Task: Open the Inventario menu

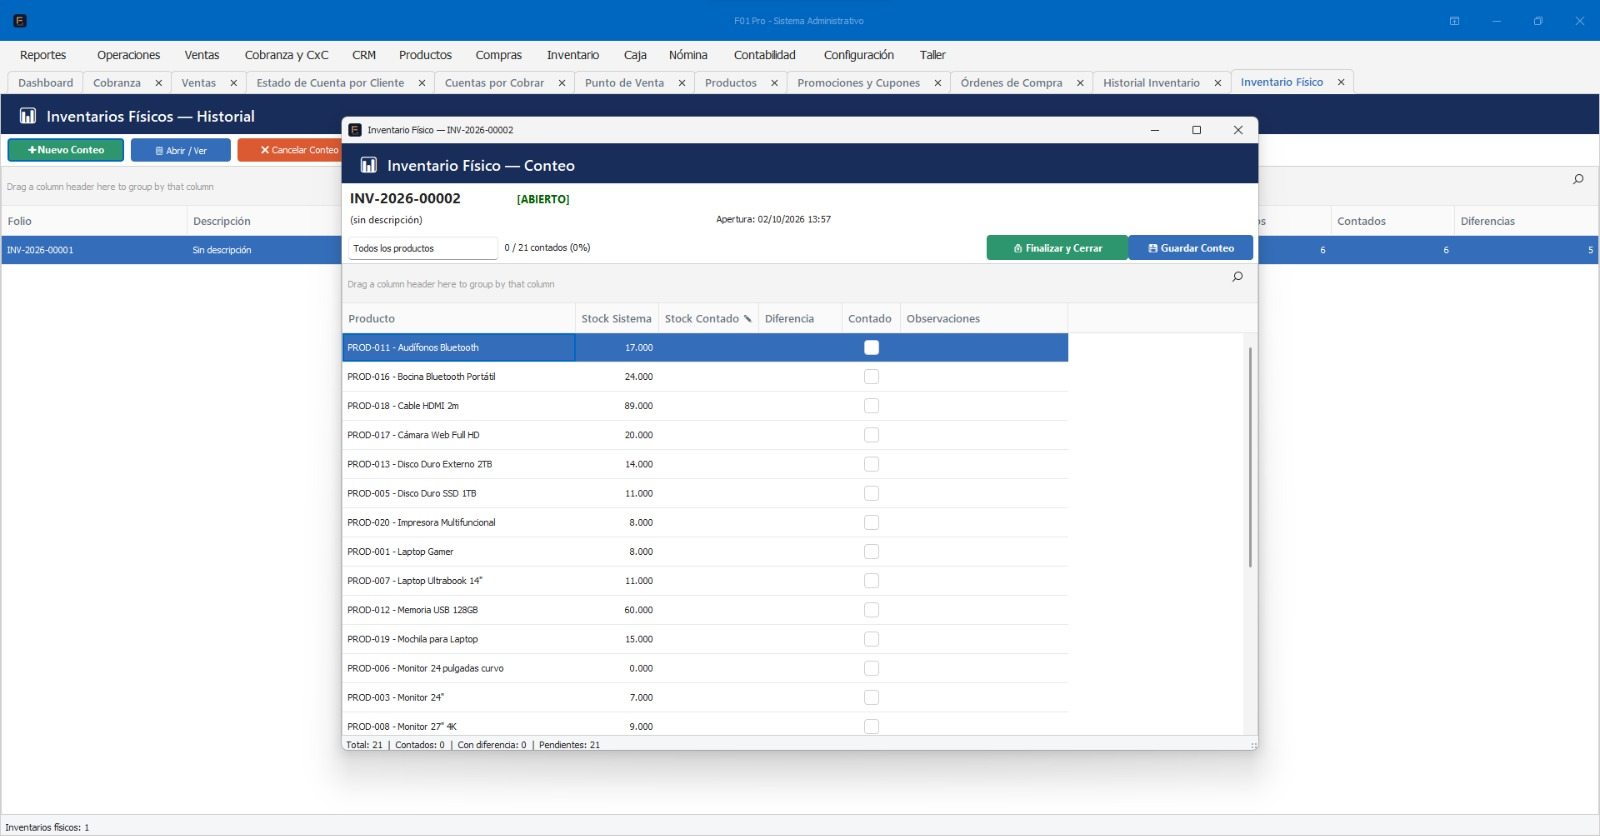Action: (573, 55)
